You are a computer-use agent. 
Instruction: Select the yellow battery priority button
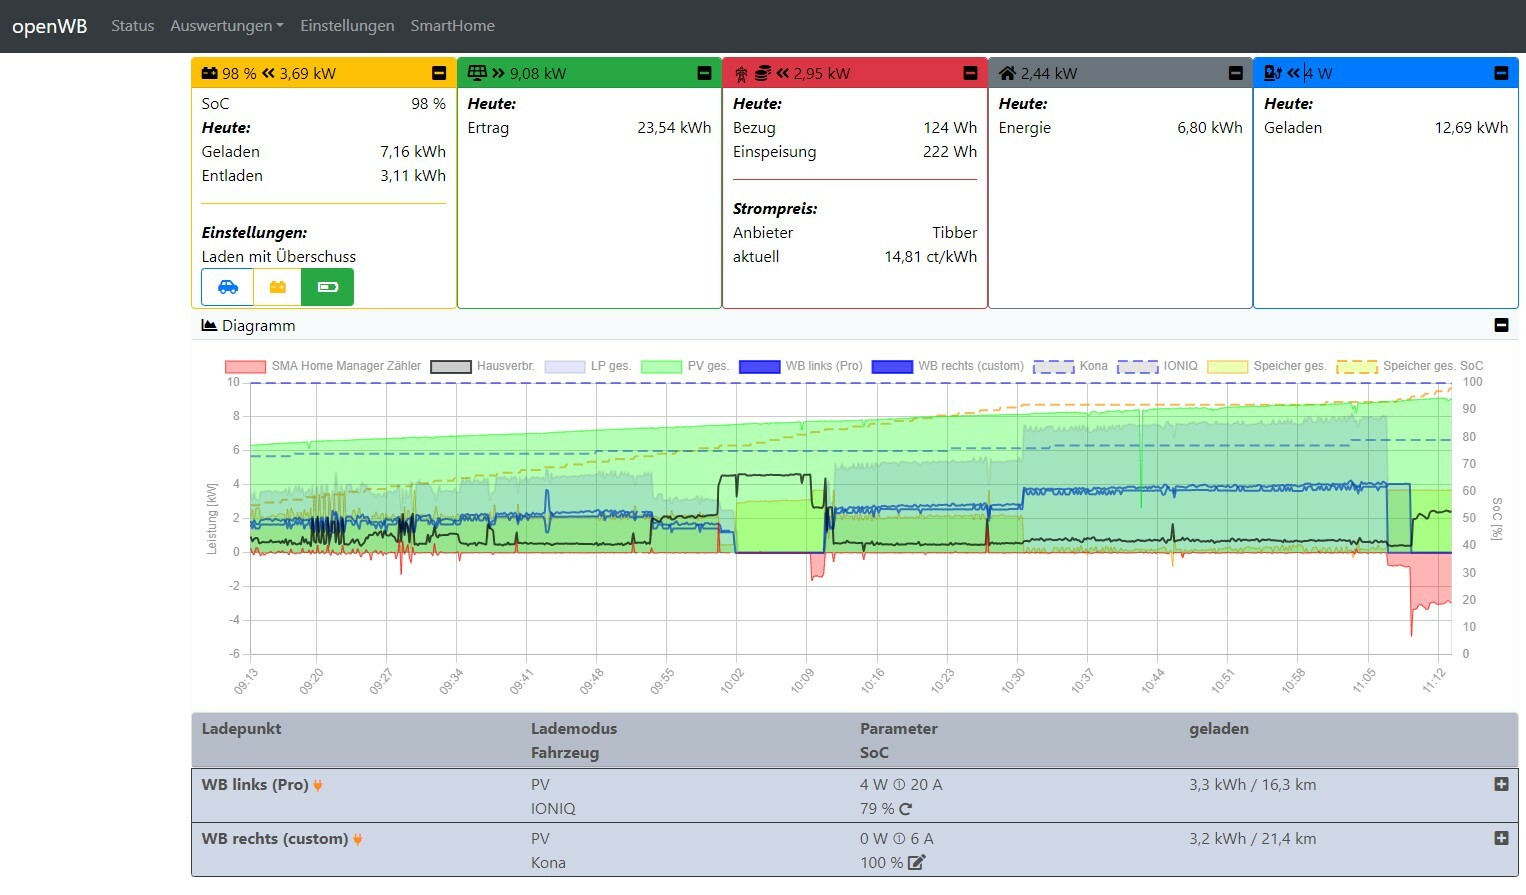(278, 287)
